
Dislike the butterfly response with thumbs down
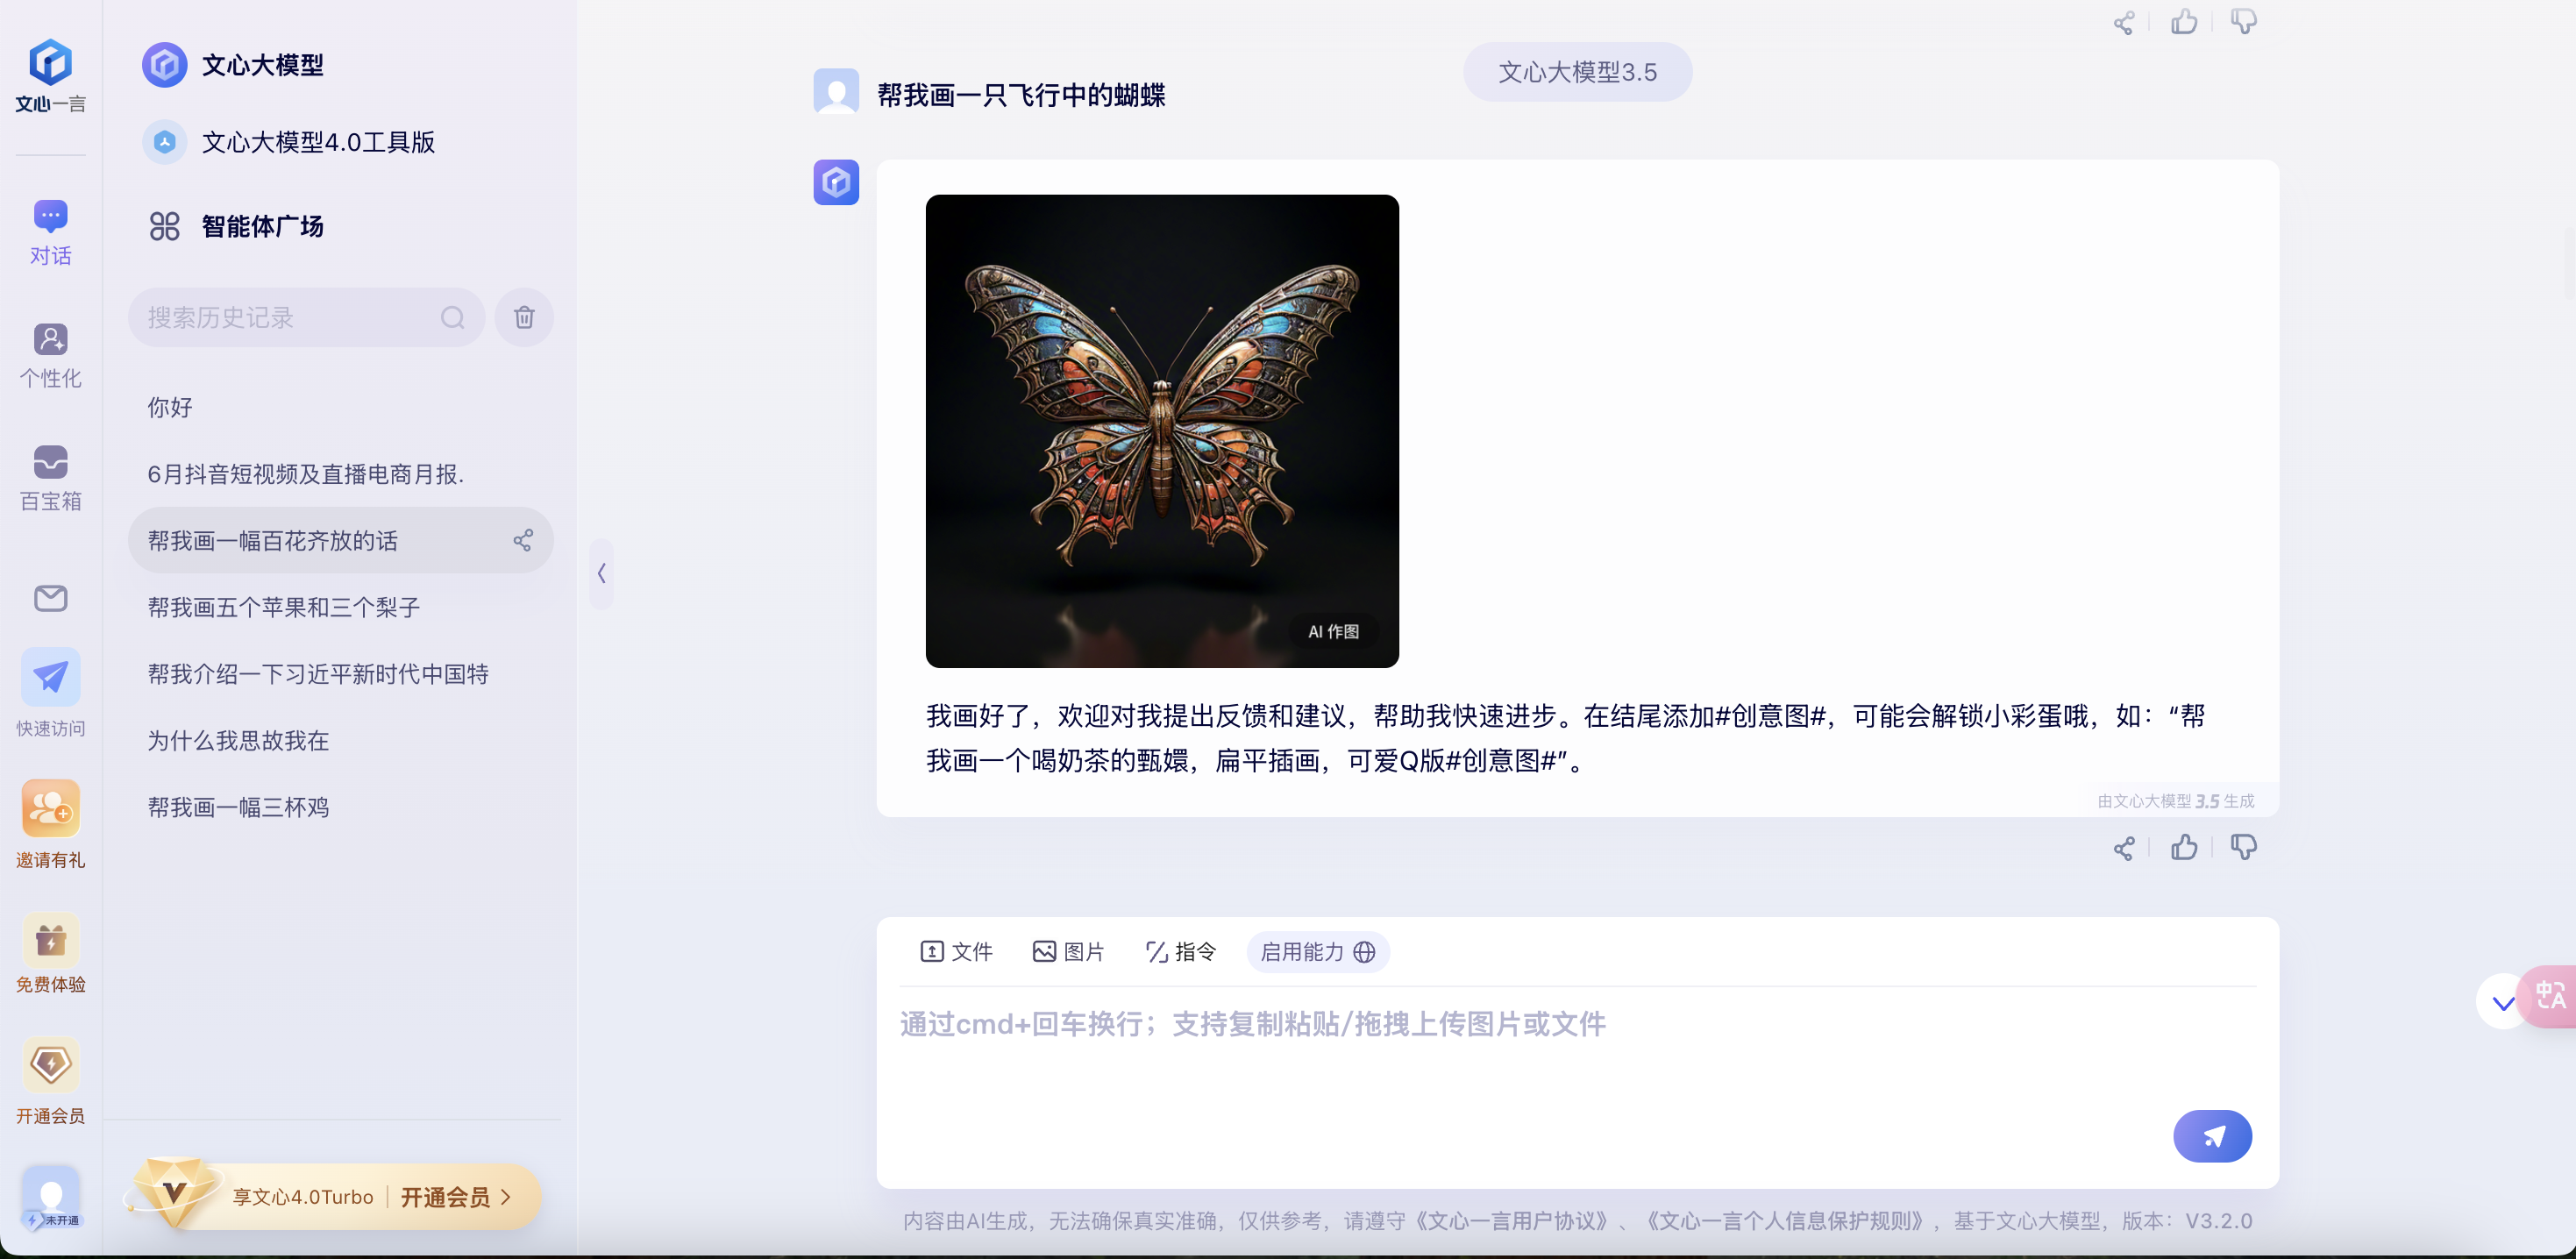[2243, 848]
